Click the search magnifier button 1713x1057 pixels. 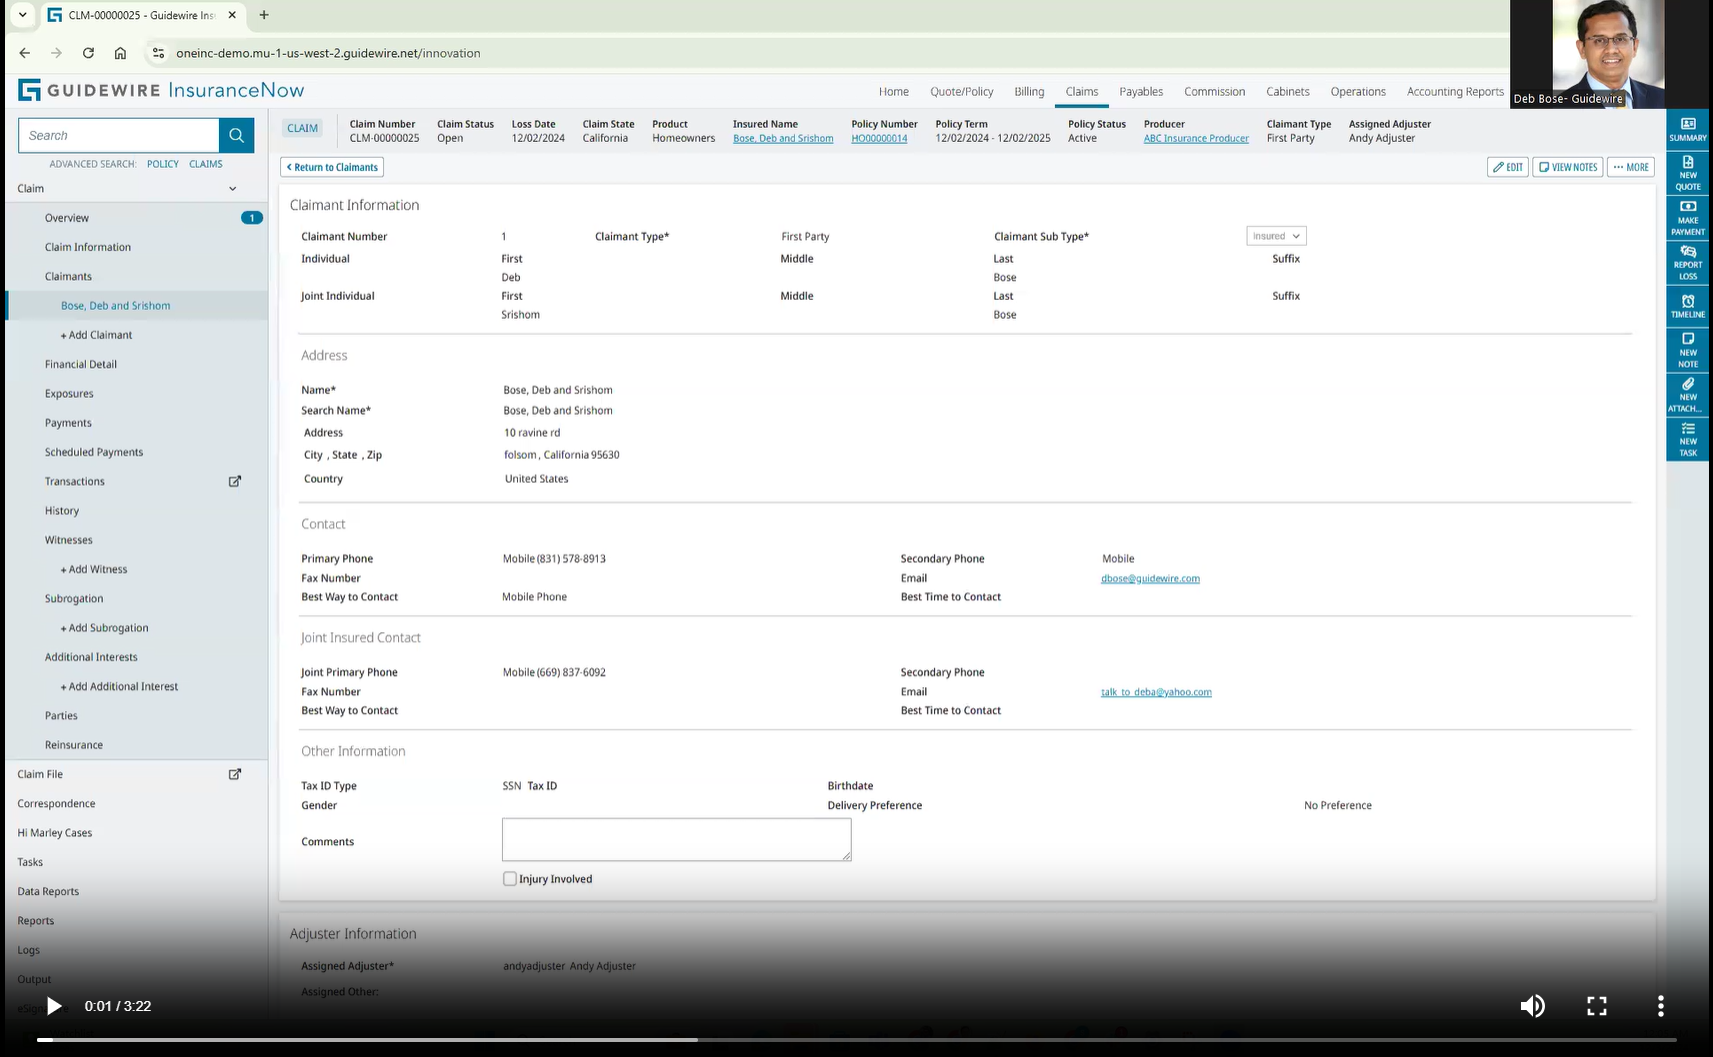pos(236,135)
